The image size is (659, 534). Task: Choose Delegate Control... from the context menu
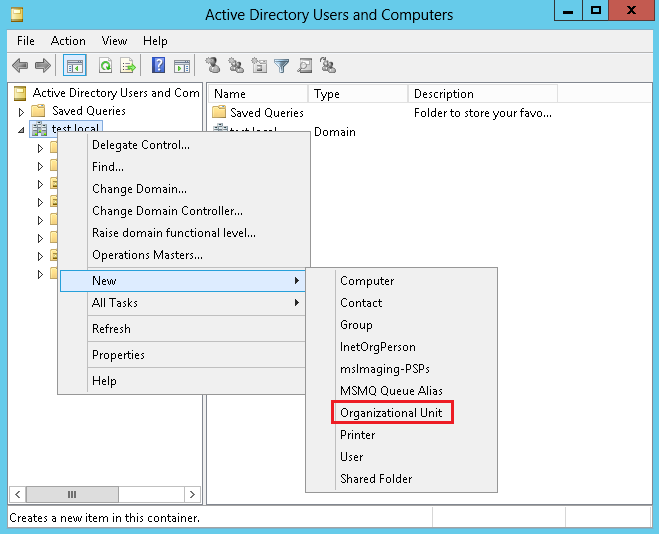pos(182,145)
